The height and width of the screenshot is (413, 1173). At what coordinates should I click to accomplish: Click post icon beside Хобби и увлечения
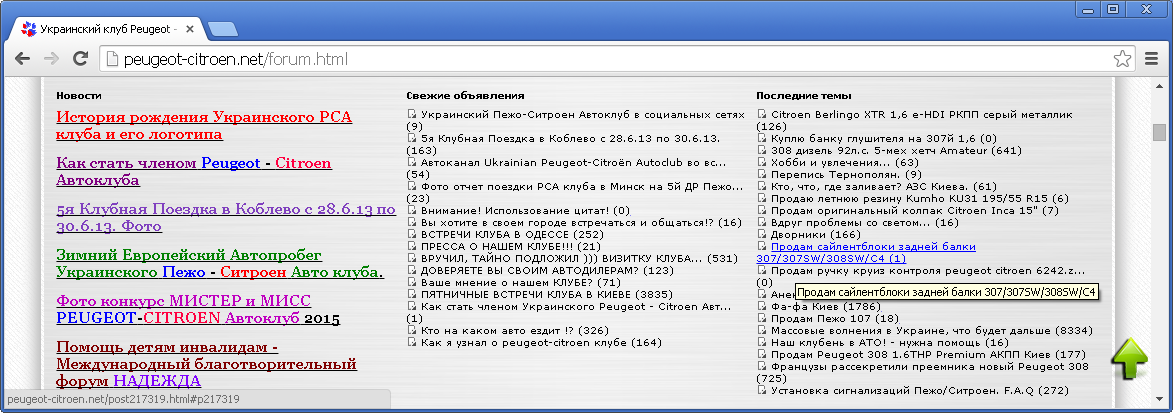click(x=762, y=162)
